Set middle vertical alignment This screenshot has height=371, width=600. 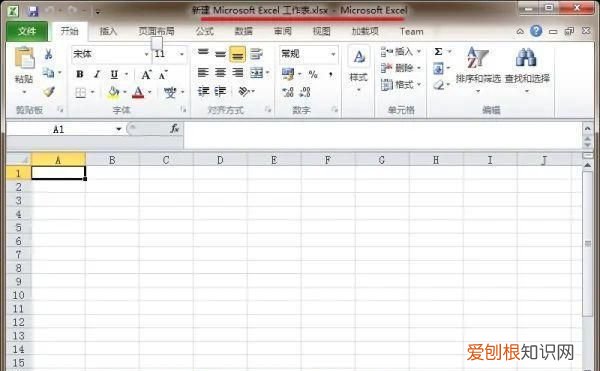[x=220, y=54]
